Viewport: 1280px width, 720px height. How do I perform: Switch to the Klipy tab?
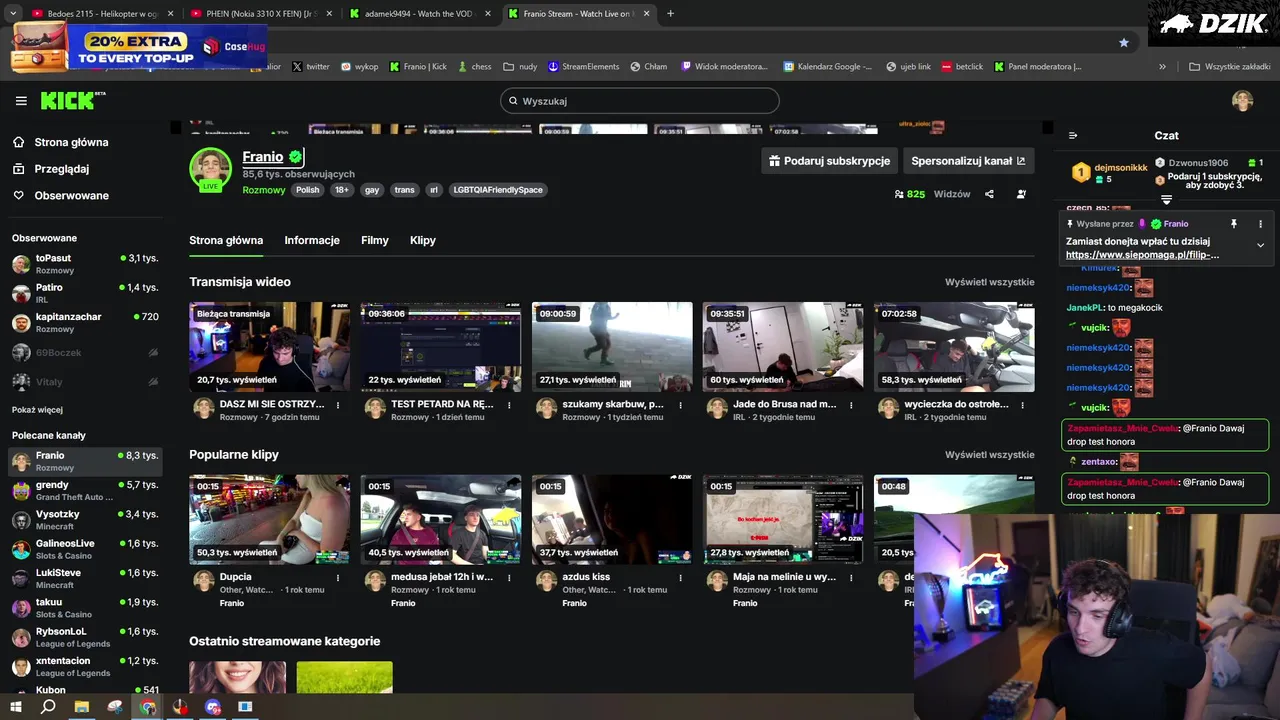[423, 240]
